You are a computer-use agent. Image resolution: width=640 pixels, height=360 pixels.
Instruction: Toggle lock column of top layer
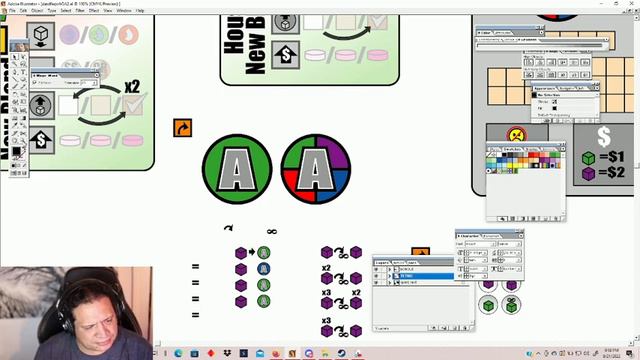point(384,269)
